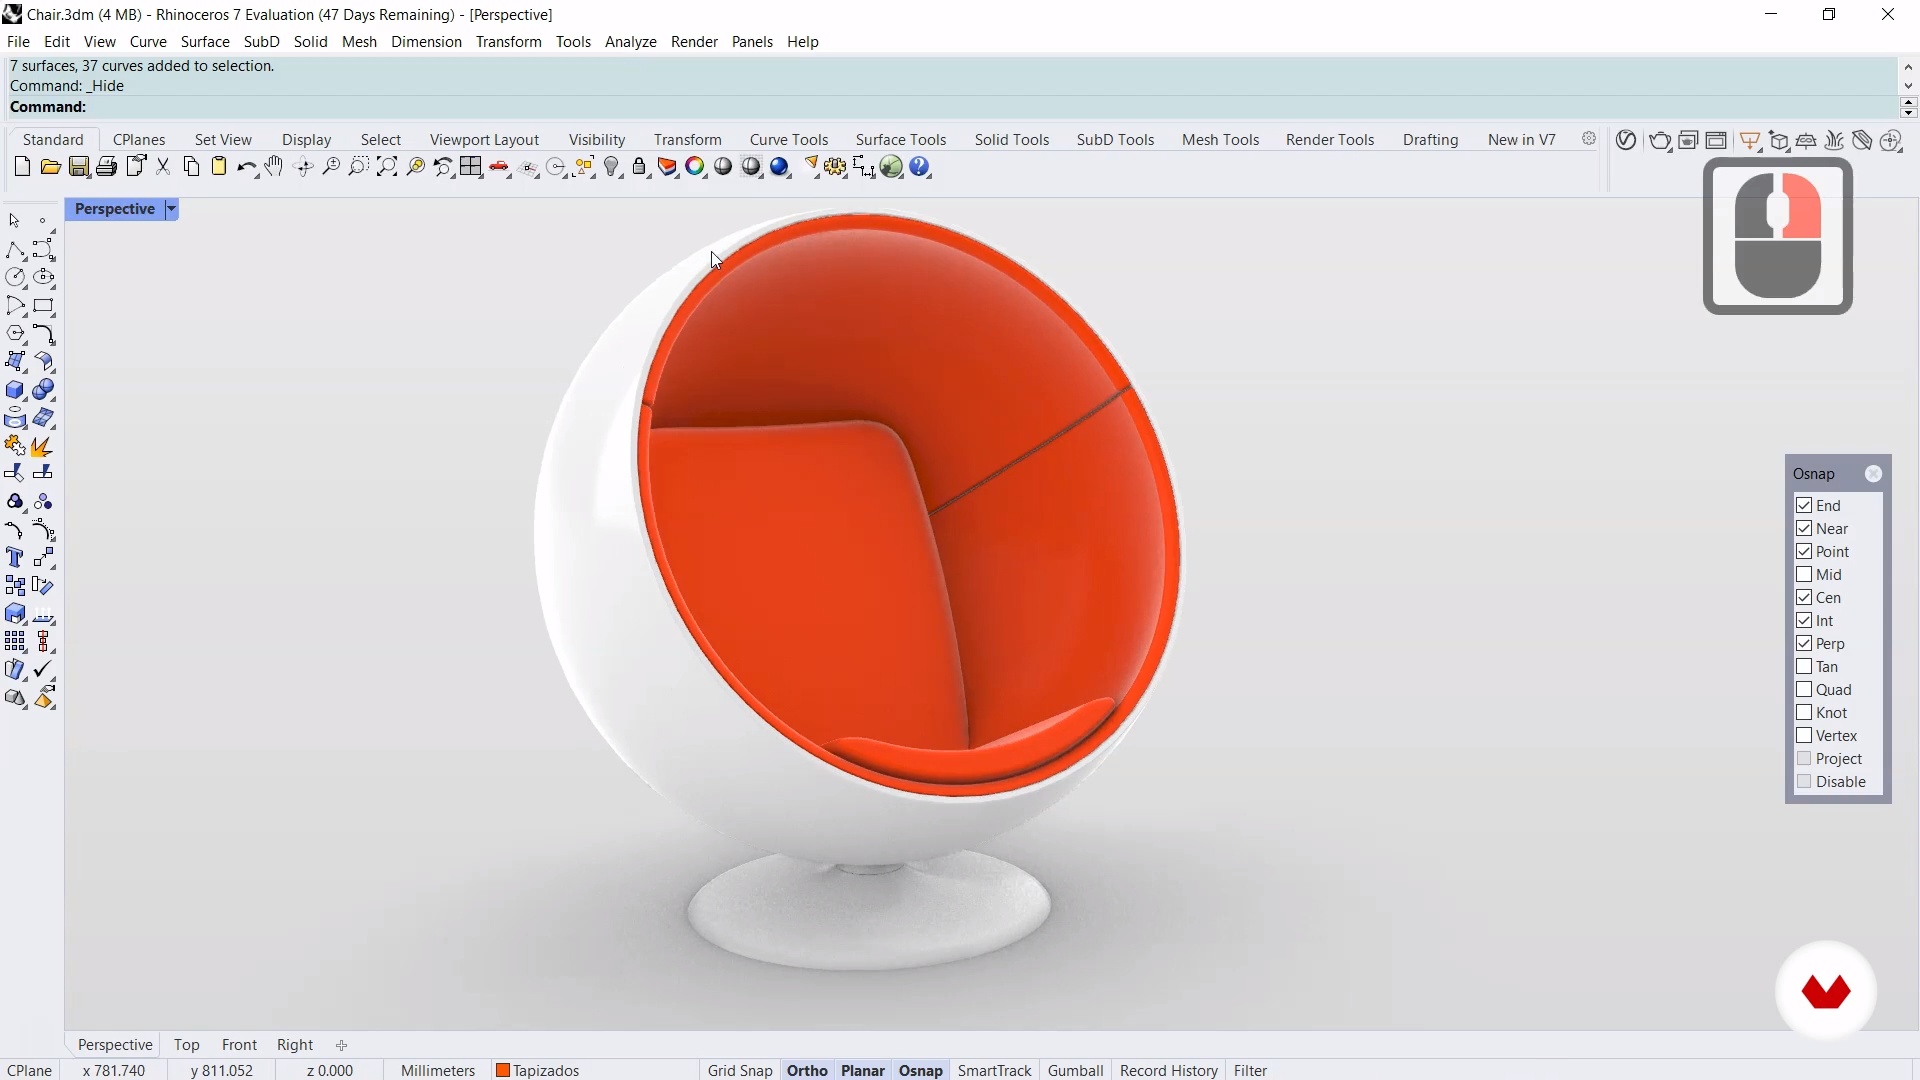
Task: Click the Zoom Extents icon
Action: tap(387, 167)
